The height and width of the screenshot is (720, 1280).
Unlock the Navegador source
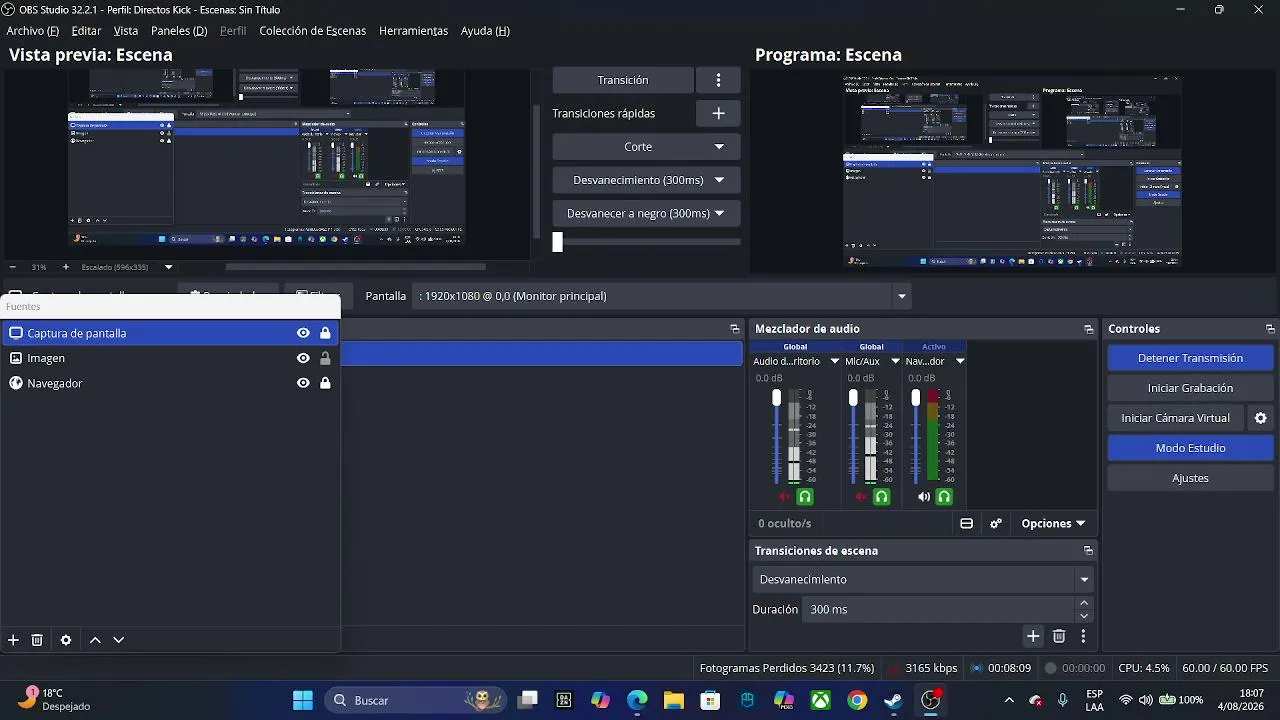[x=325, y=383]
